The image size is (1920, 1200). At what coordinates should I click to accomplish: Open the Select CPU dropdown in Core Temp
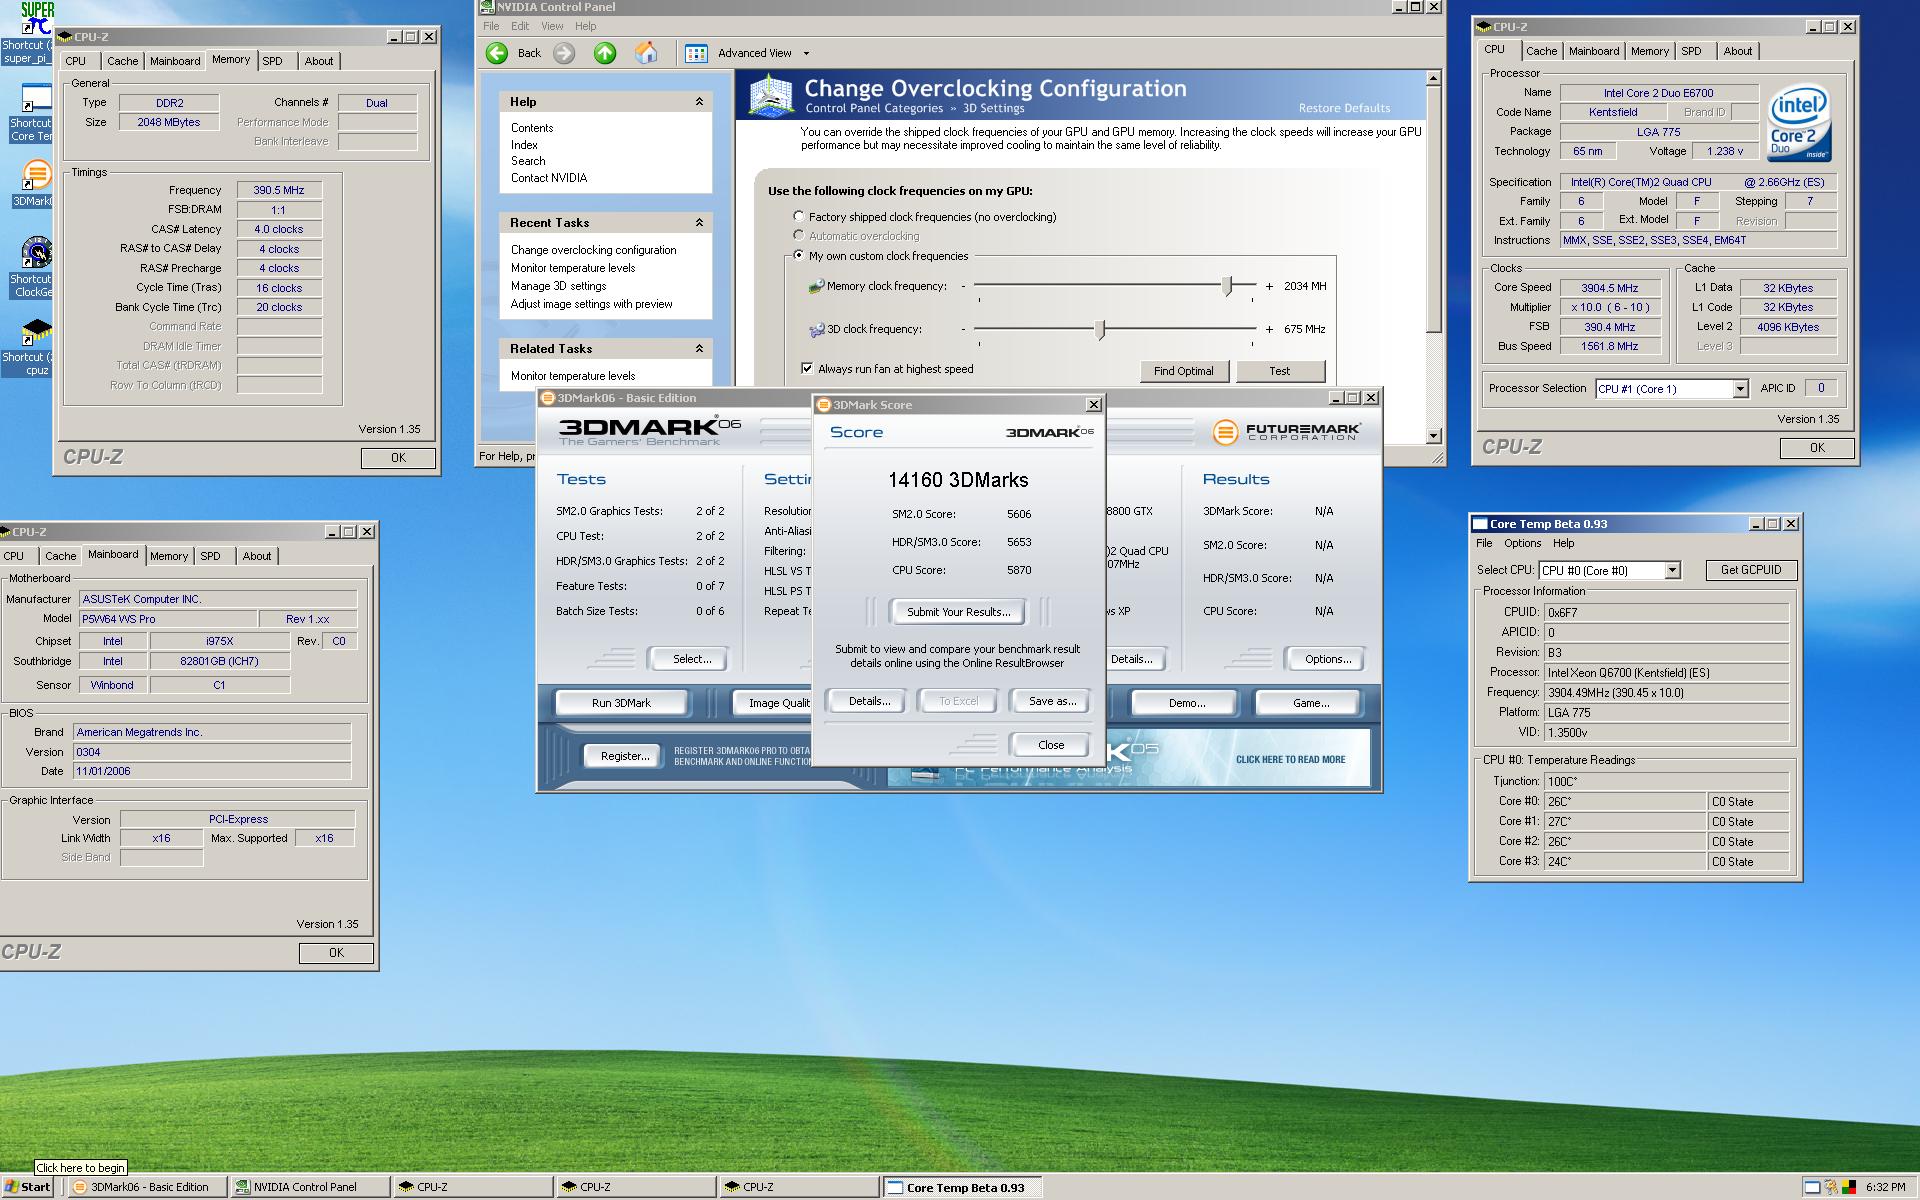click(x=1671, y=570)
